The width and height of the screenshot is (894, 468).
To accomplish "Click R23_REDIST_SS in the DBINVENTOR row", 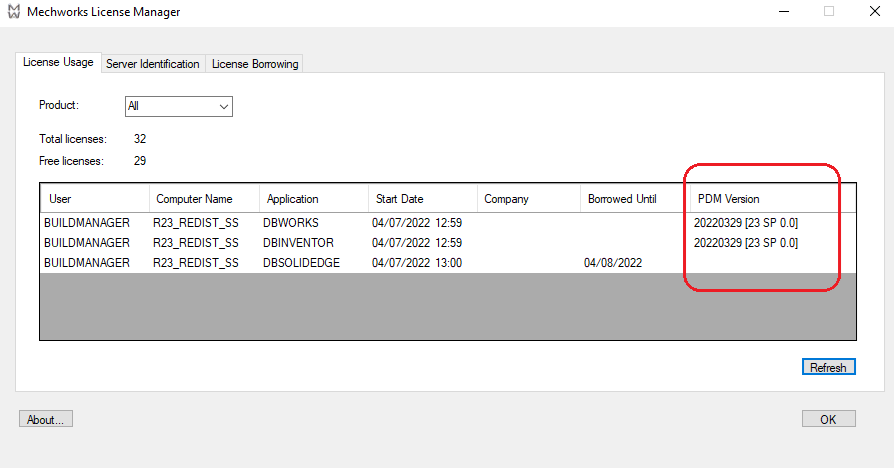I will tap(196, 243).
